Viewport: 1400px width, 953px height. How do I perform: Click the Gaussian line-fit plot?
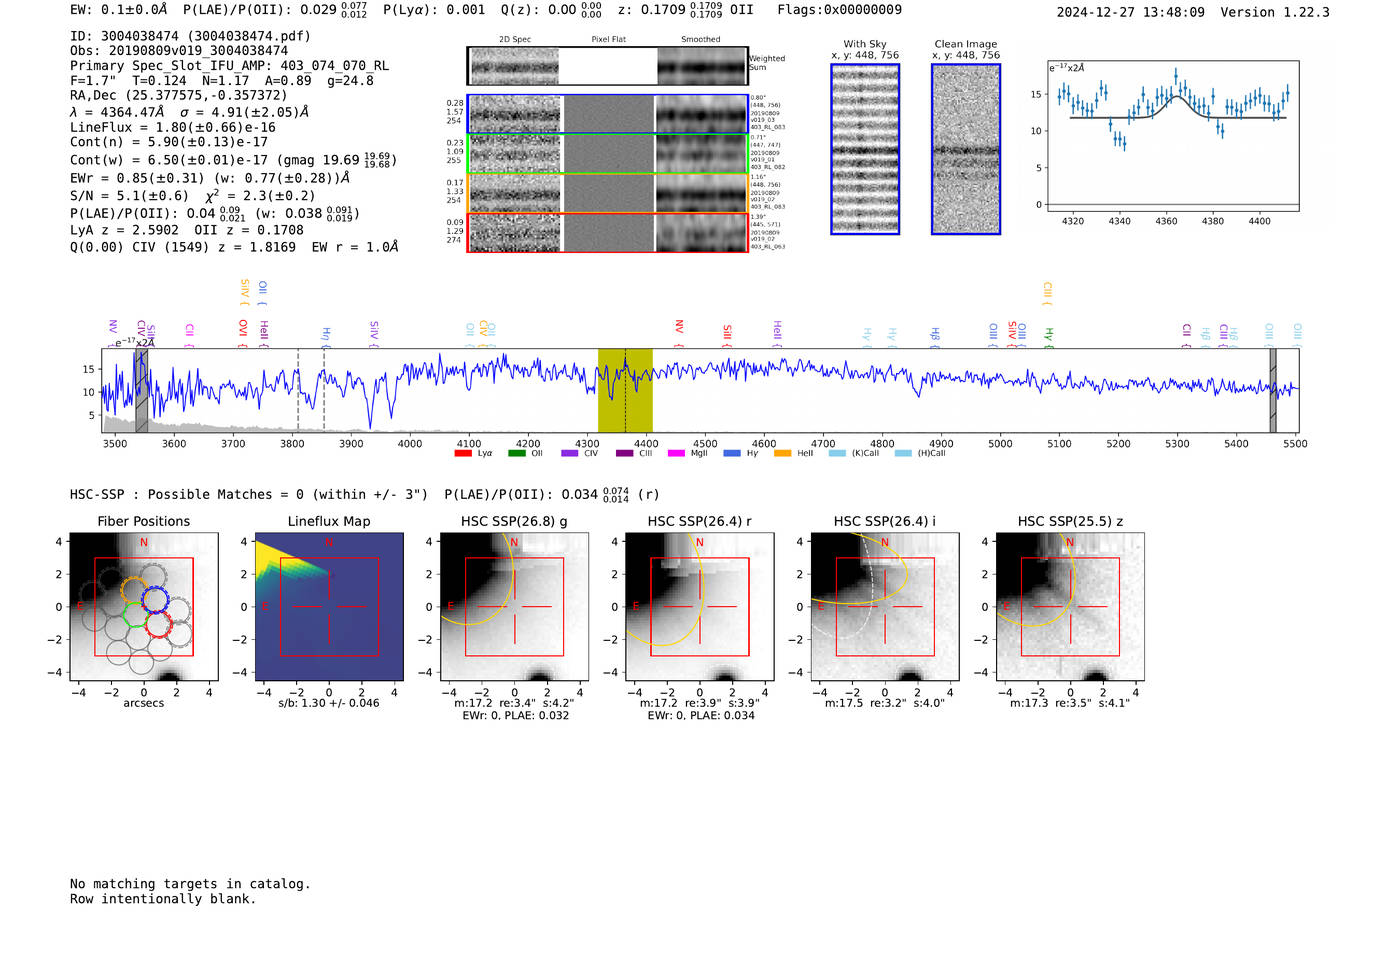click(x=1172, y=135)
